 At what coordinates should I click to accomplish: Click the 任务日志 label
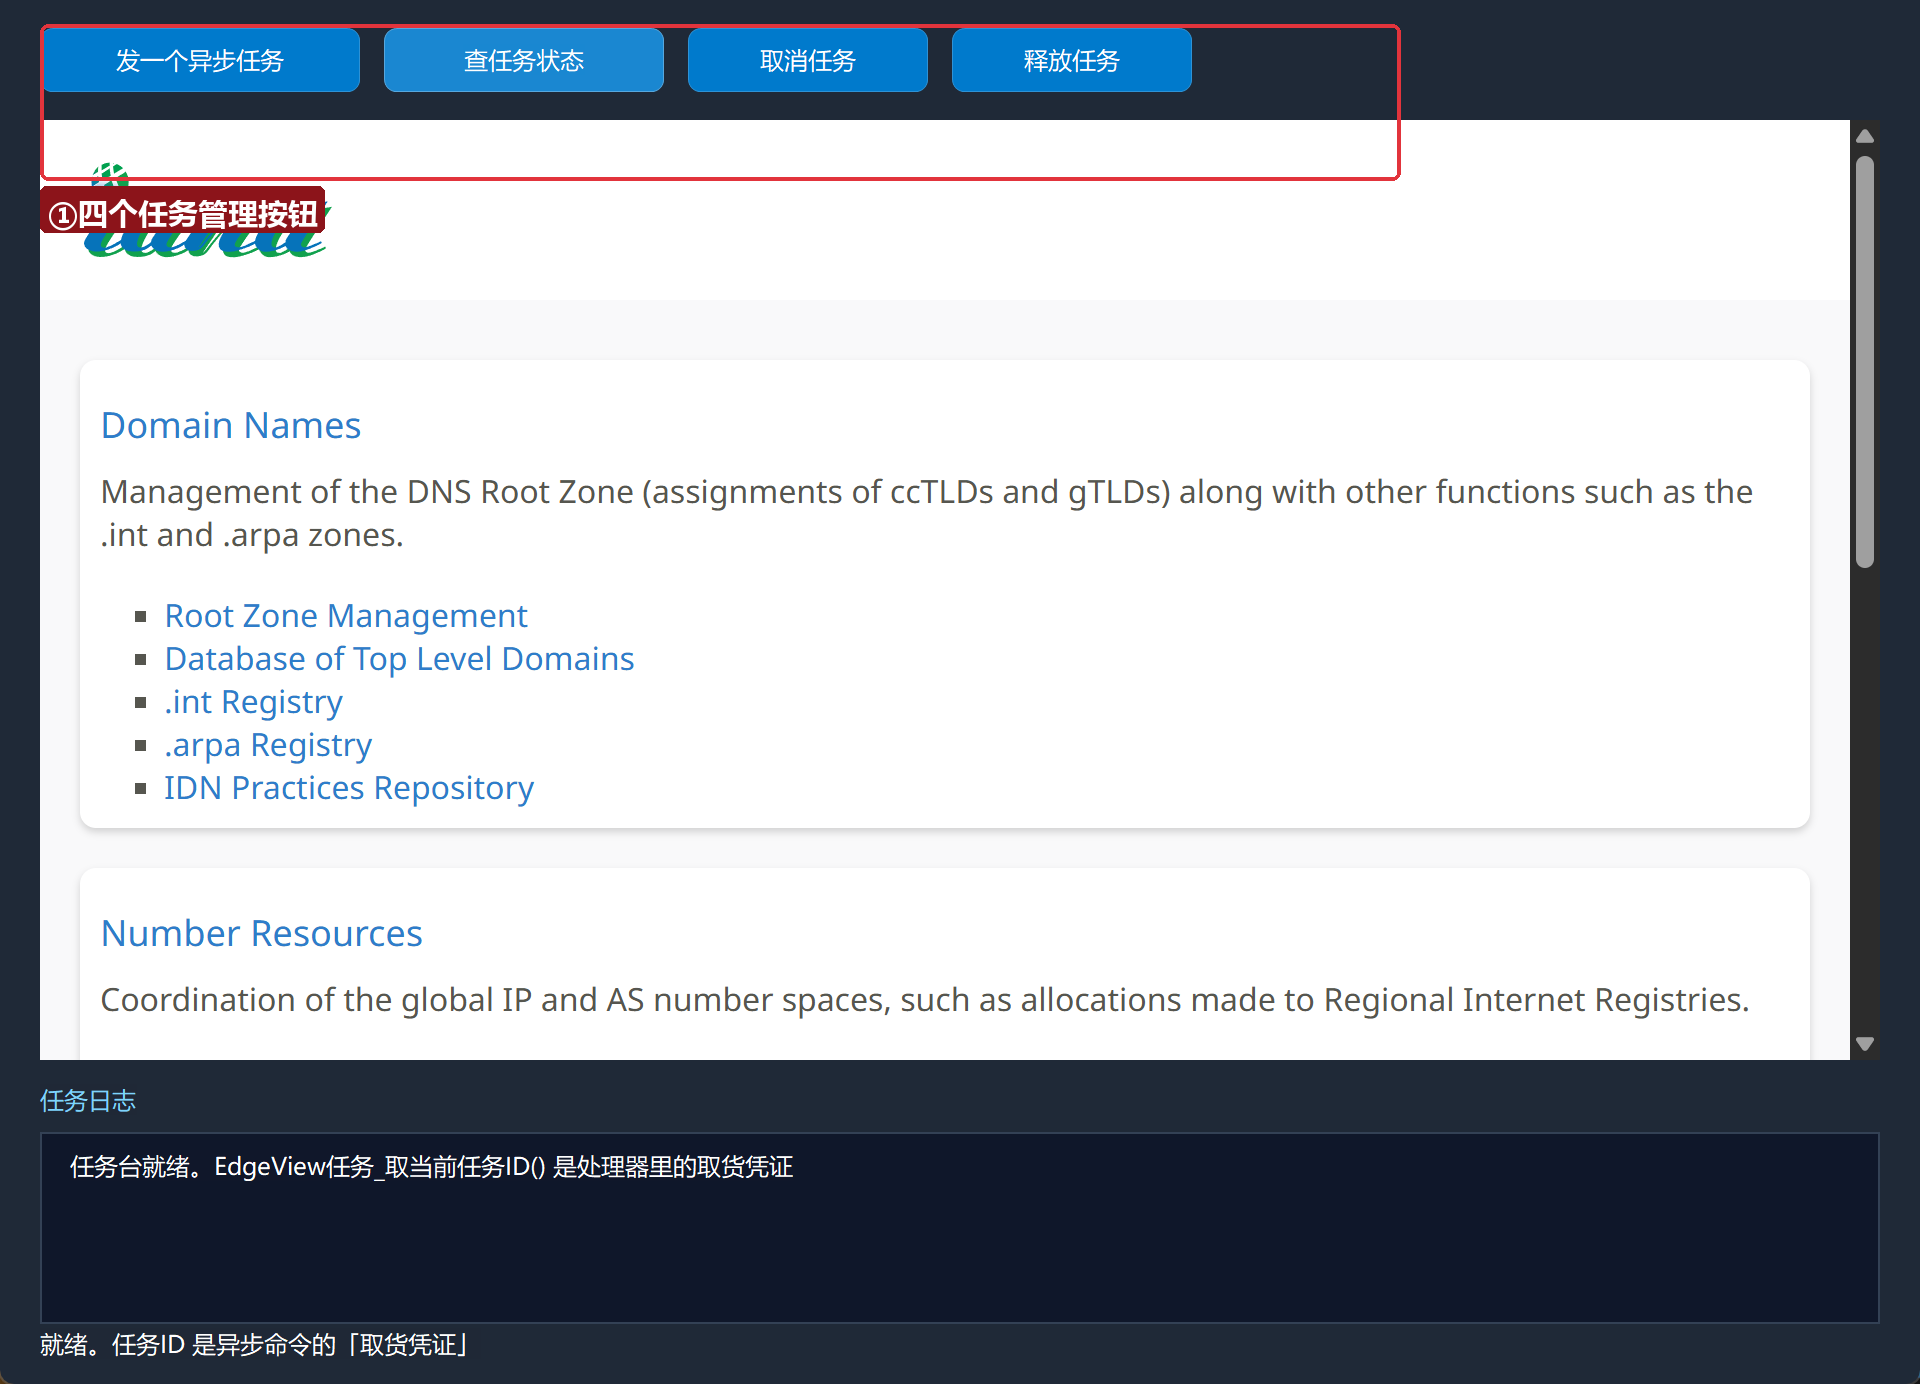(x=88, y=1101)
